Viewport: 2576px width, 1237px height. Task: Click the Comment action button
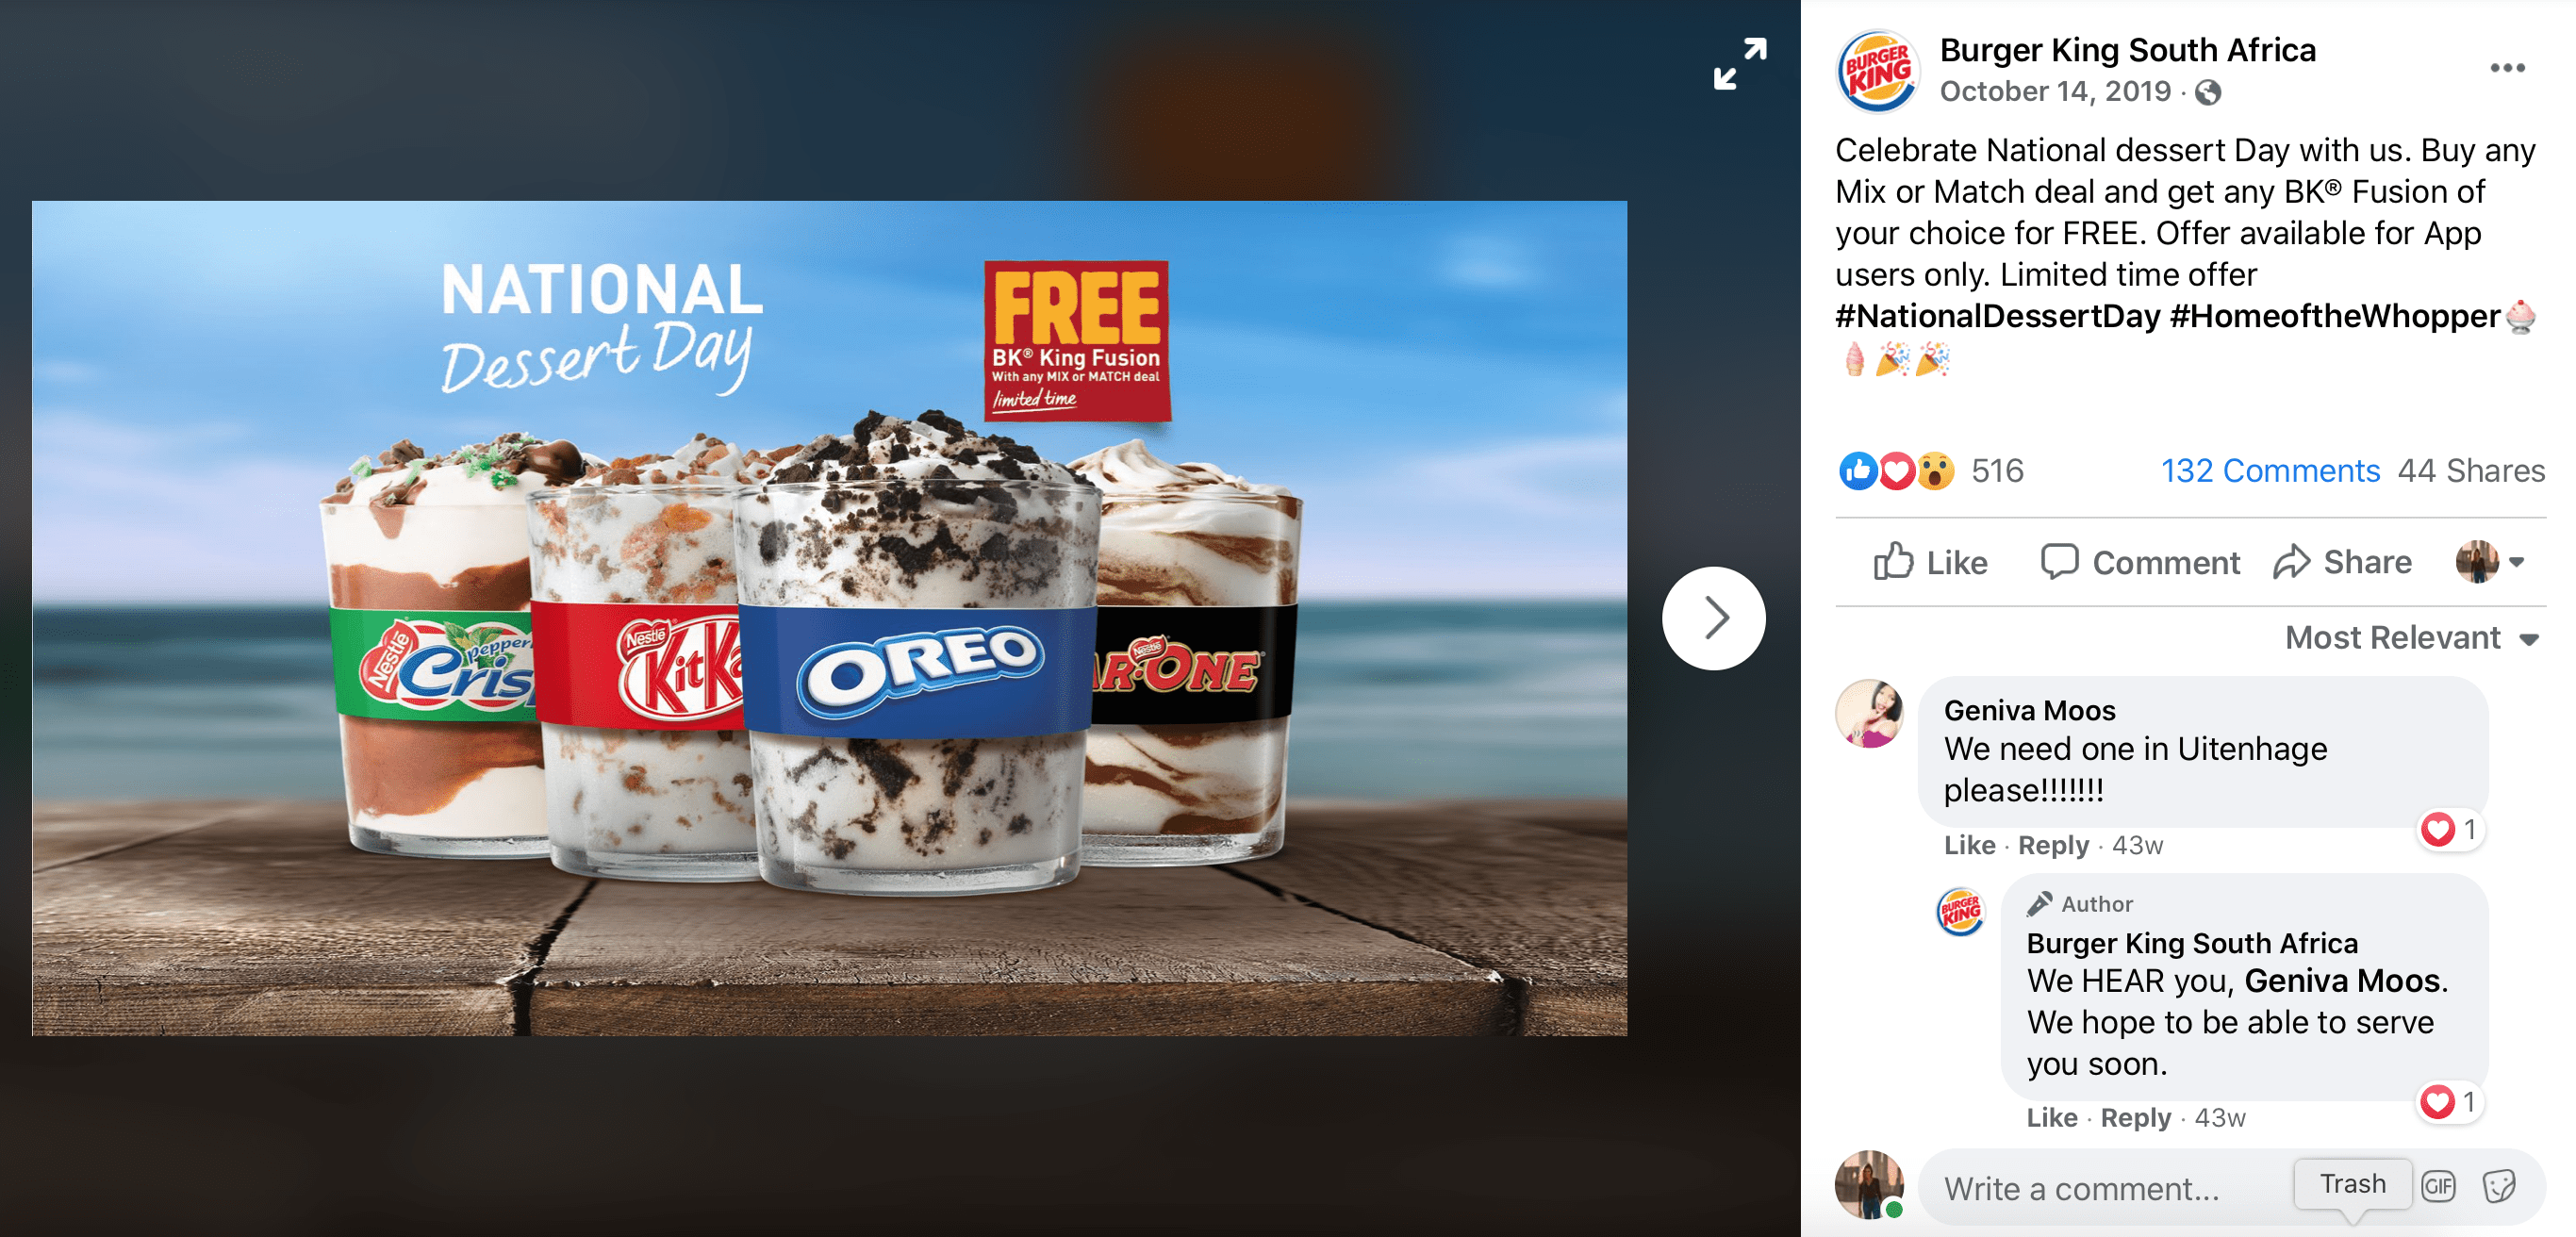coord(2139,562)
